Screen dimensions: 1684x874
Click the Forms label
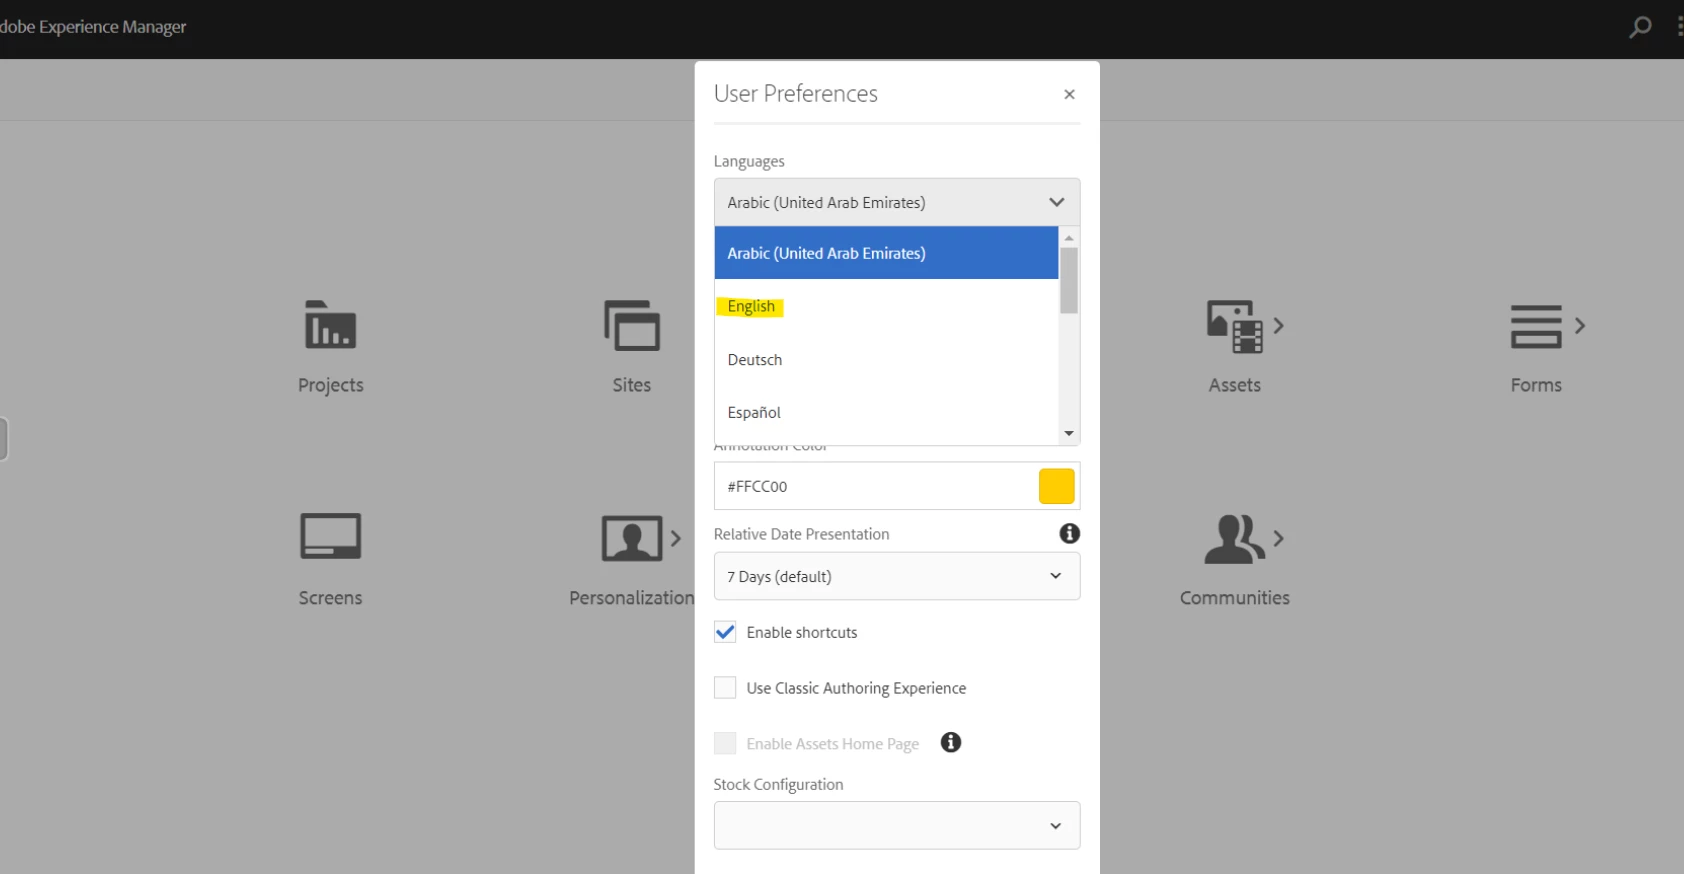(1536, 385)
